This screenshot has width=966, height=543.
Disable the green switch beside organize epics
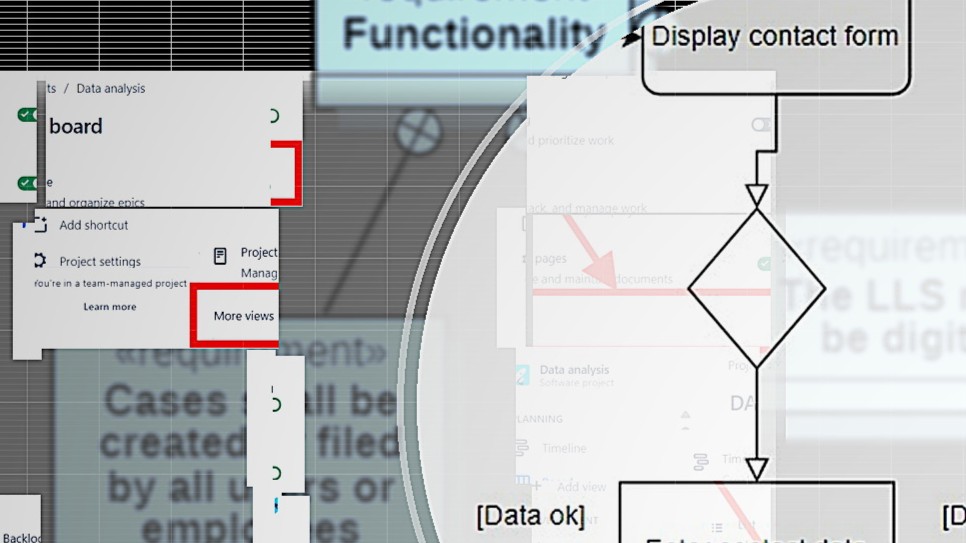click(x=28, y=183)
